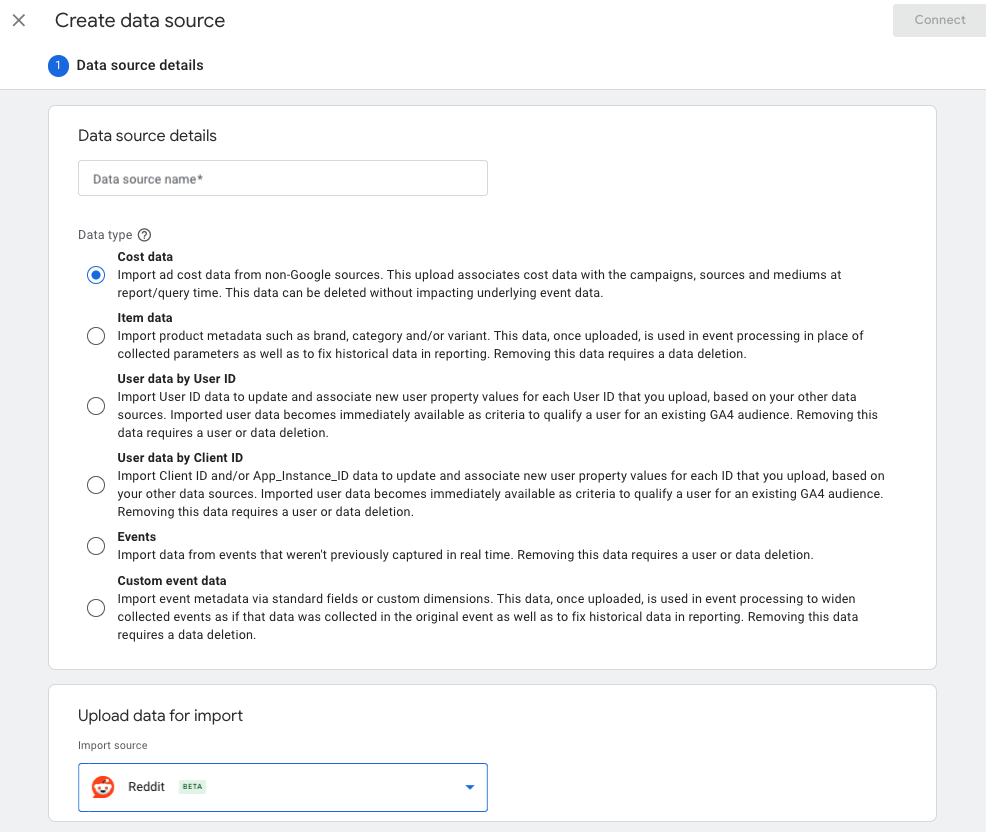Click the Upload data for import heading
This screenshot has width=986, height=832.
click(x=160, y=716)
